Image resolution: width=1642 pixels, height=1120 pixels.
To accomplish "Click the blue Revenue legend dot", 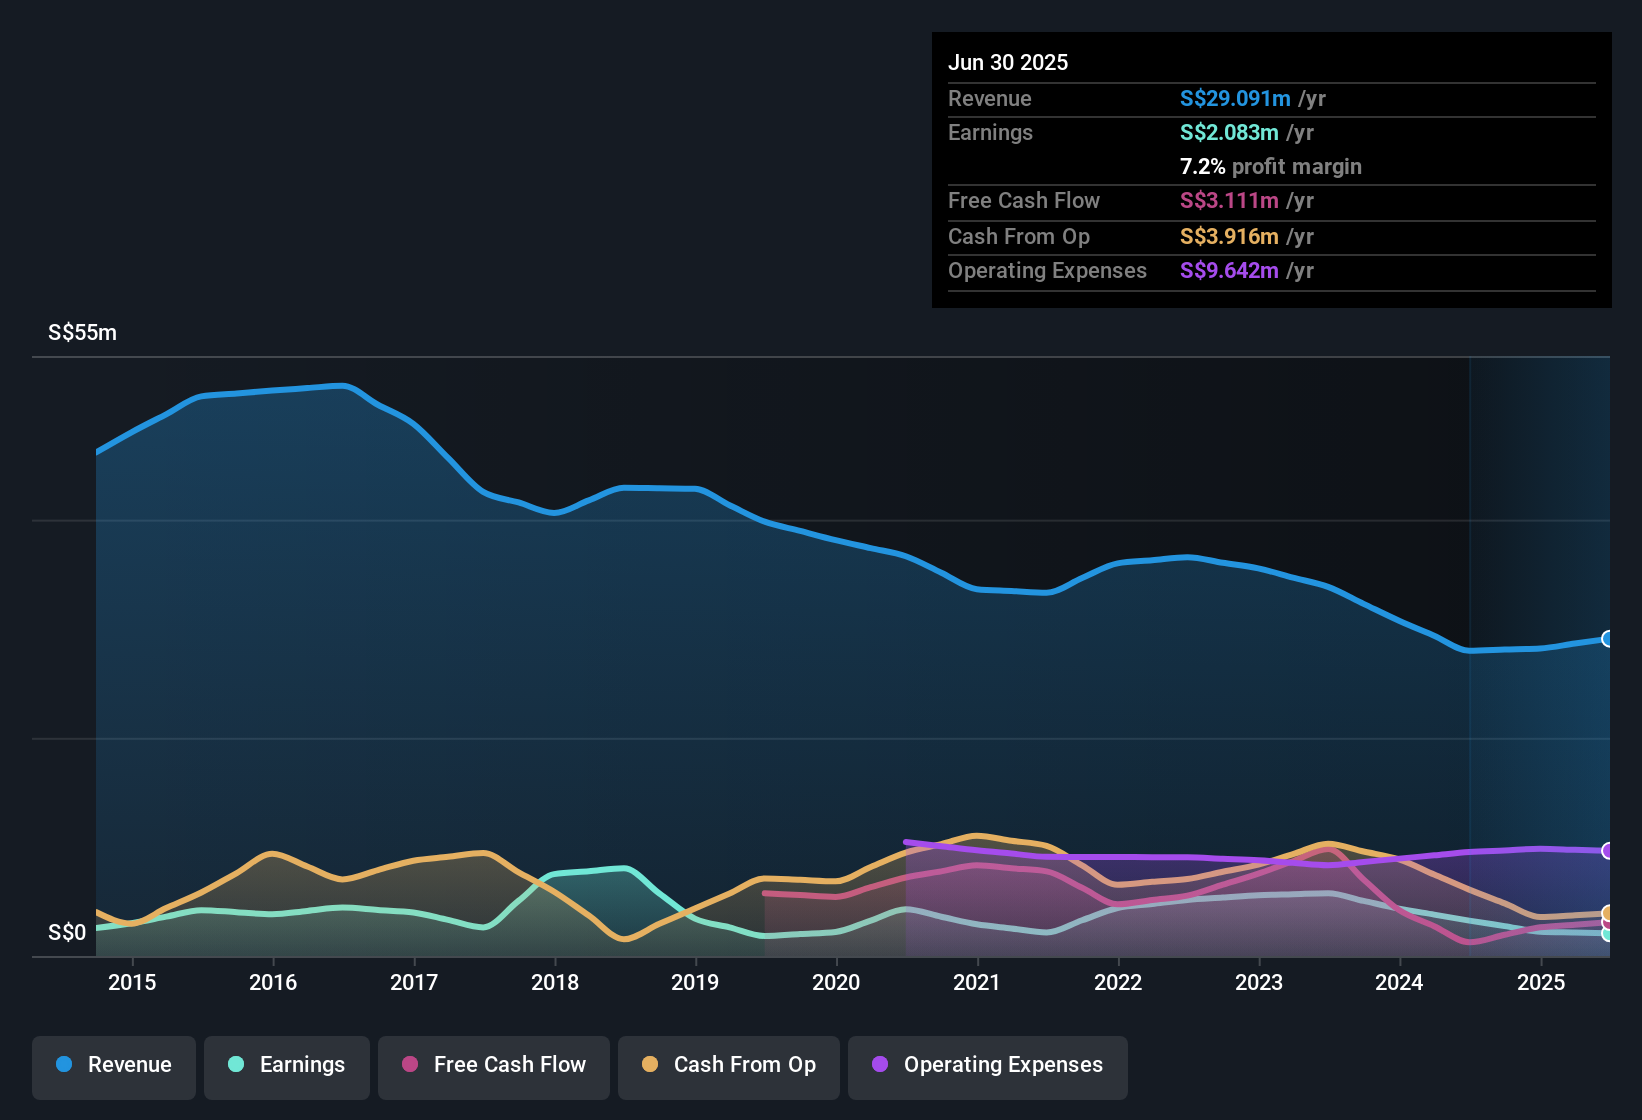I will tap(64, 1064).
